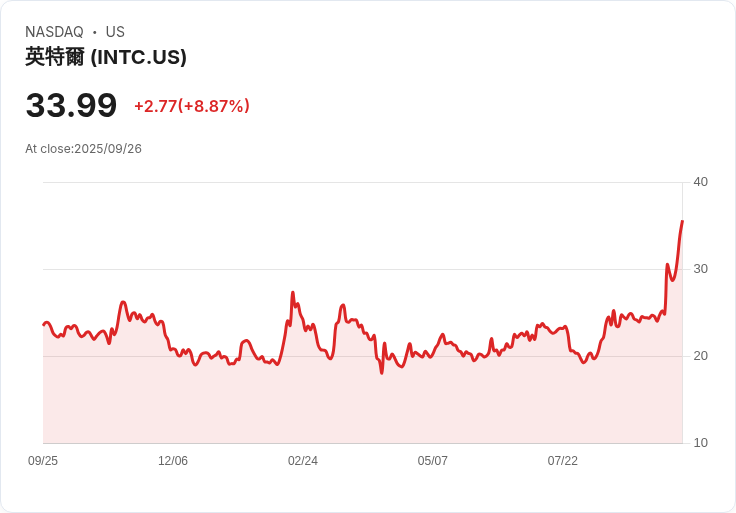736x513 pixels.
Task: Click the starting point of the price line
Action: point(44,324)
